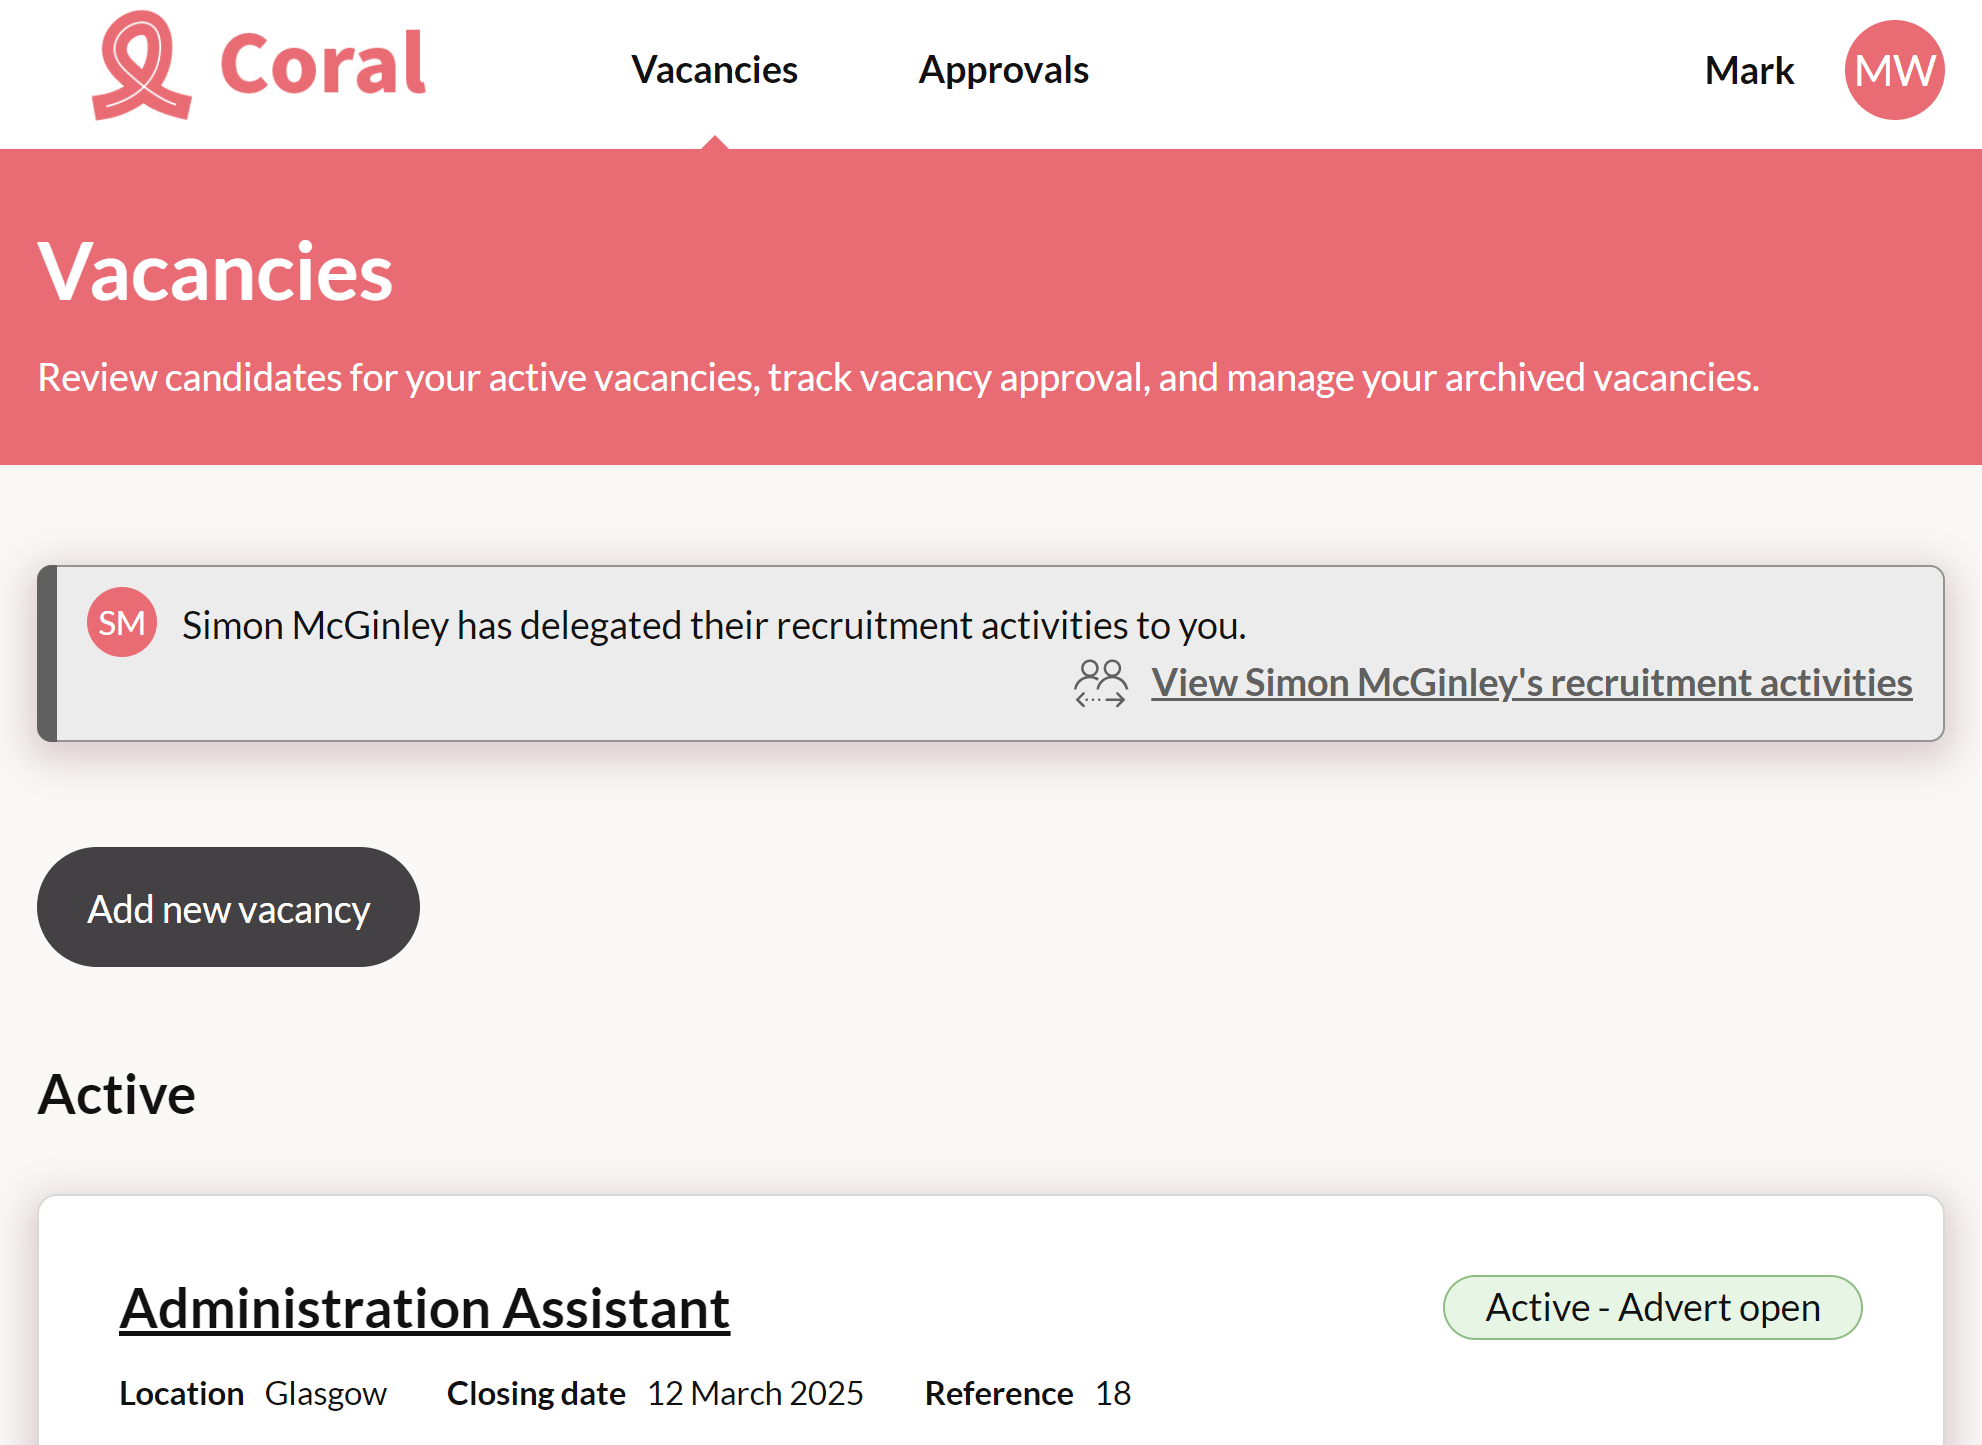Open the Vacancies navigation tab
The width and height of the screenshot is (1982, 1445).
point(714,70)
